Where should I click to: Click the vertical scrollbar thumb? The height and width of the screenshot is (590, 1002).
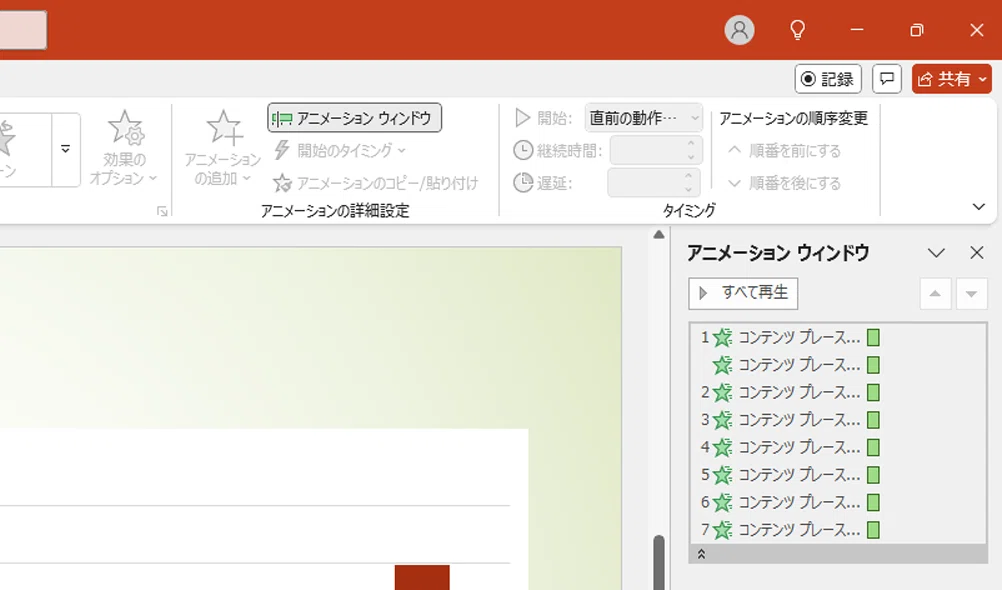point(659,563)
